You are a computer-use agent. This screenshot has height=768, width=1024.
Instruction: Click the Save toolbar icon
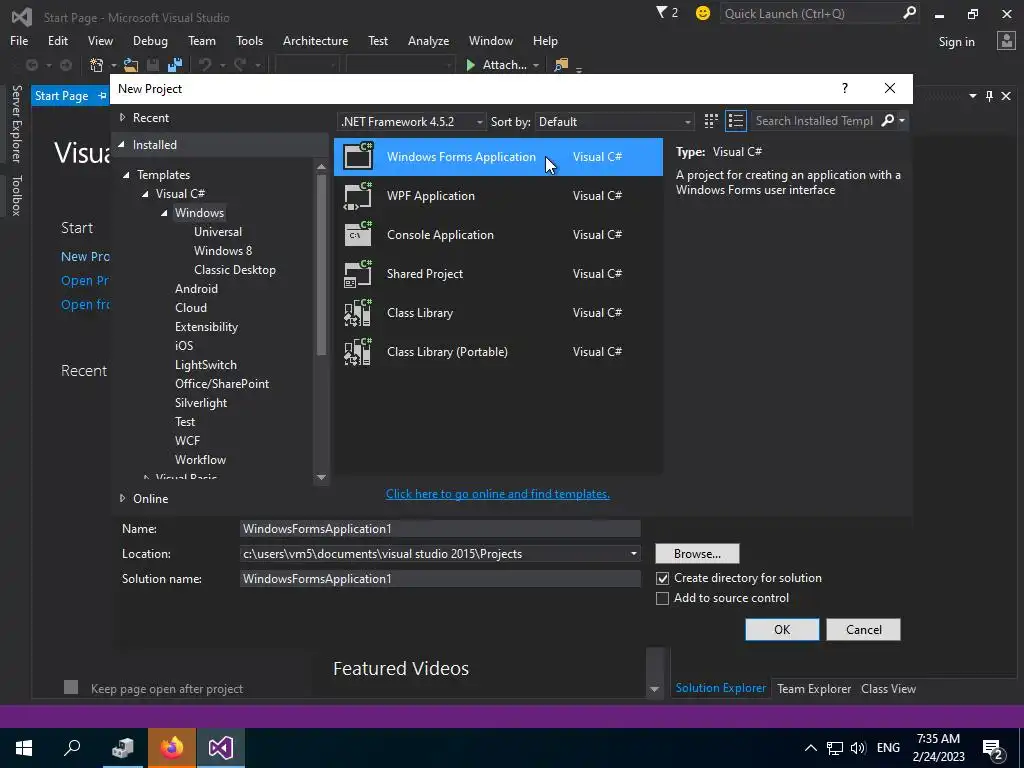pyautogui.click(x=153, y=65)
